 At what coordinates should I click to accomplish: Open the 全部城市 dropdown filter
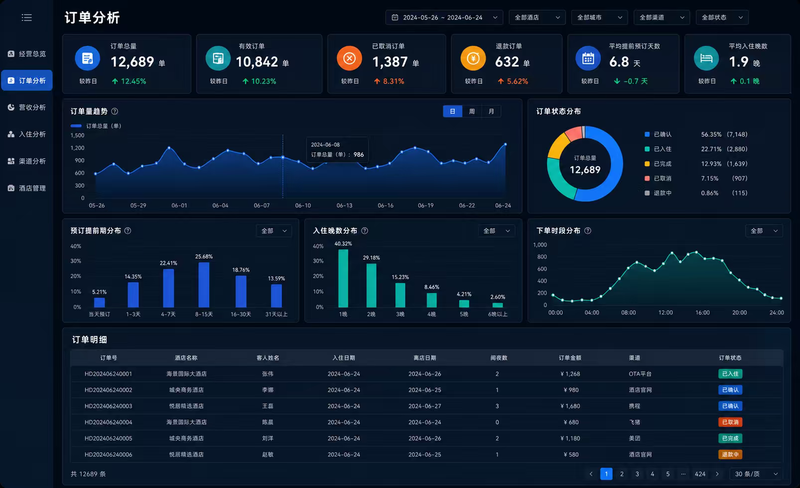point(599,17)
